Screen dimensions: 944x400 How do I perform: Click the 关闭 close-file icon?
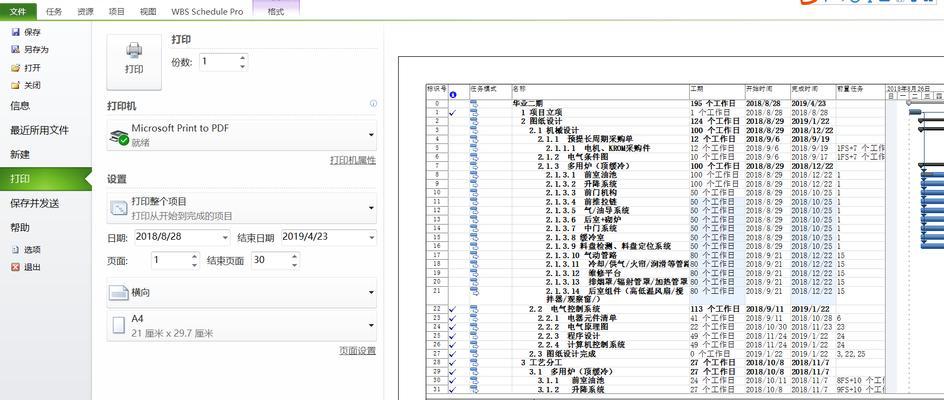tap(16, 85)
